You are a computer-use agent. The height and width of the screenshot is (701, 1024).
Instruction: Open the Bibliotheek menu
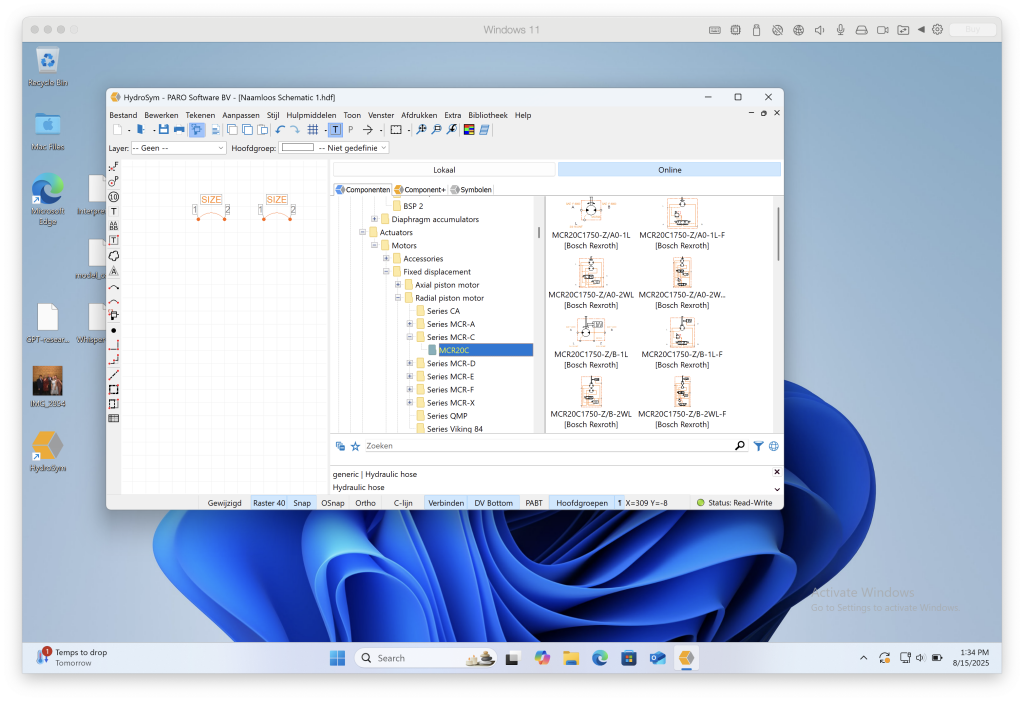[487, 115]
